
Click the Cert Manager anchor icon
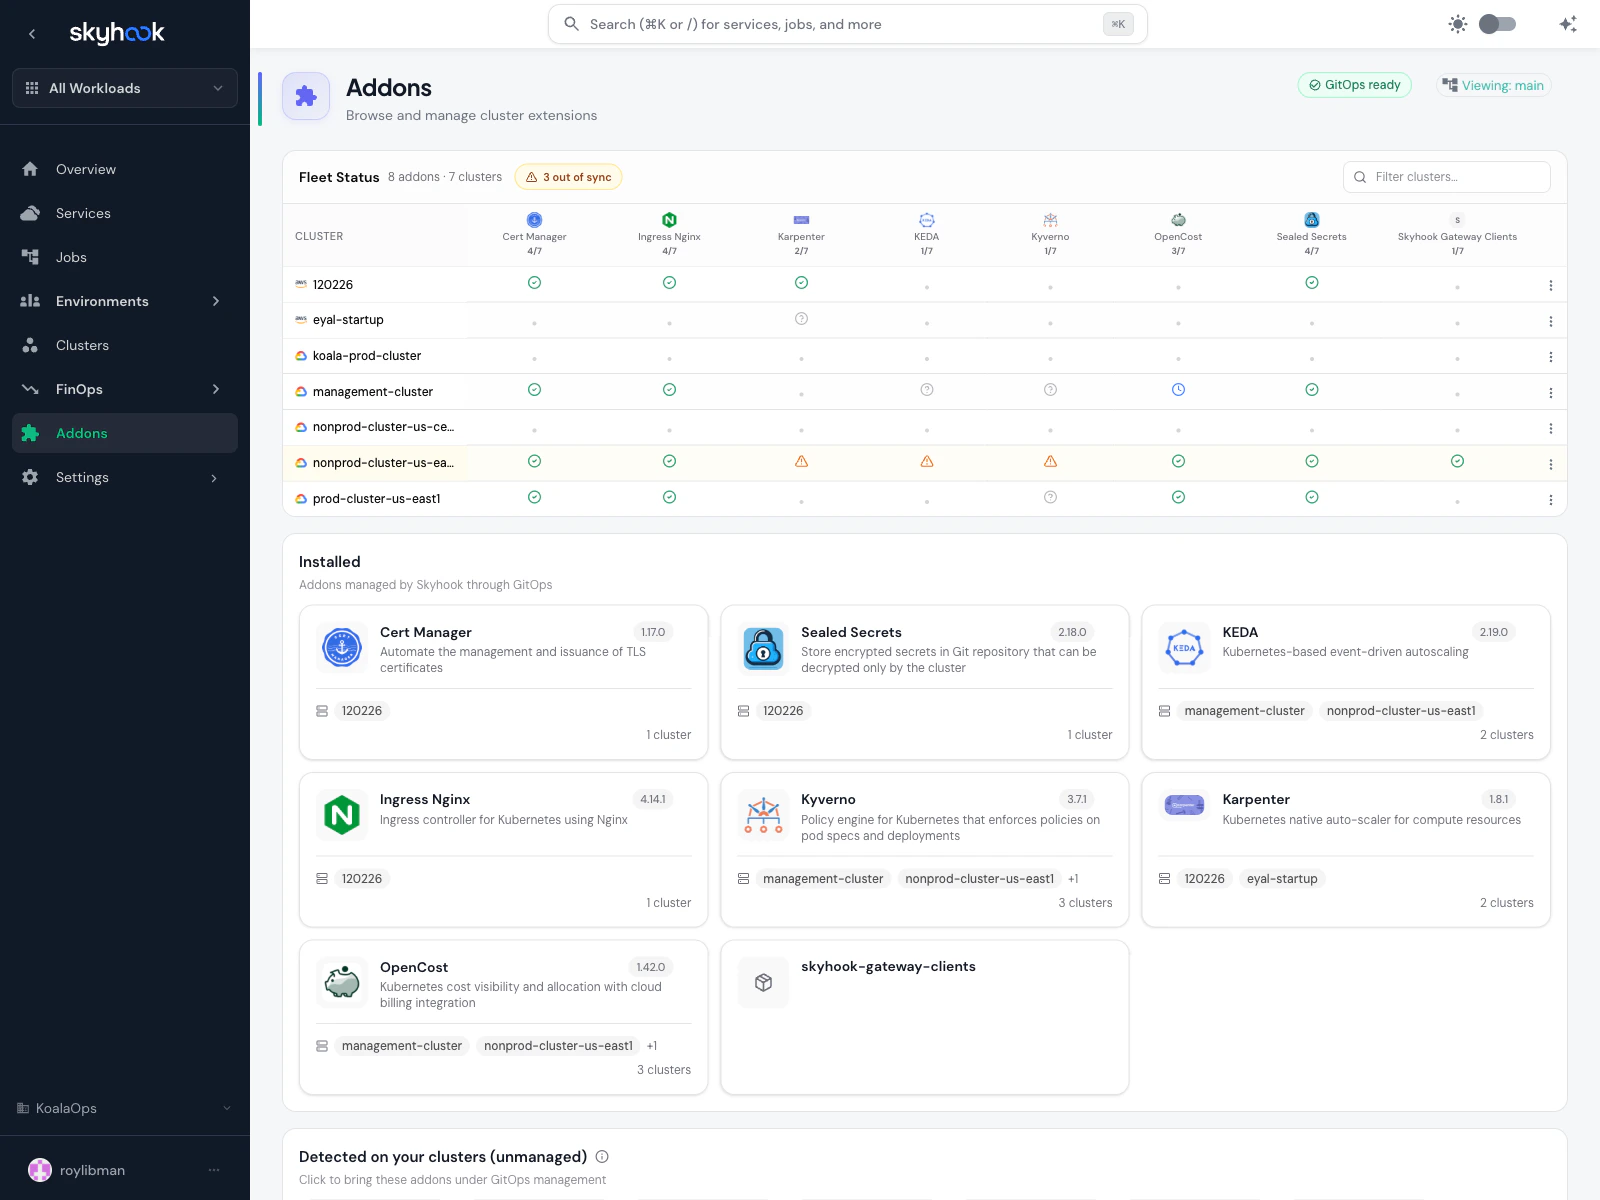342,647
